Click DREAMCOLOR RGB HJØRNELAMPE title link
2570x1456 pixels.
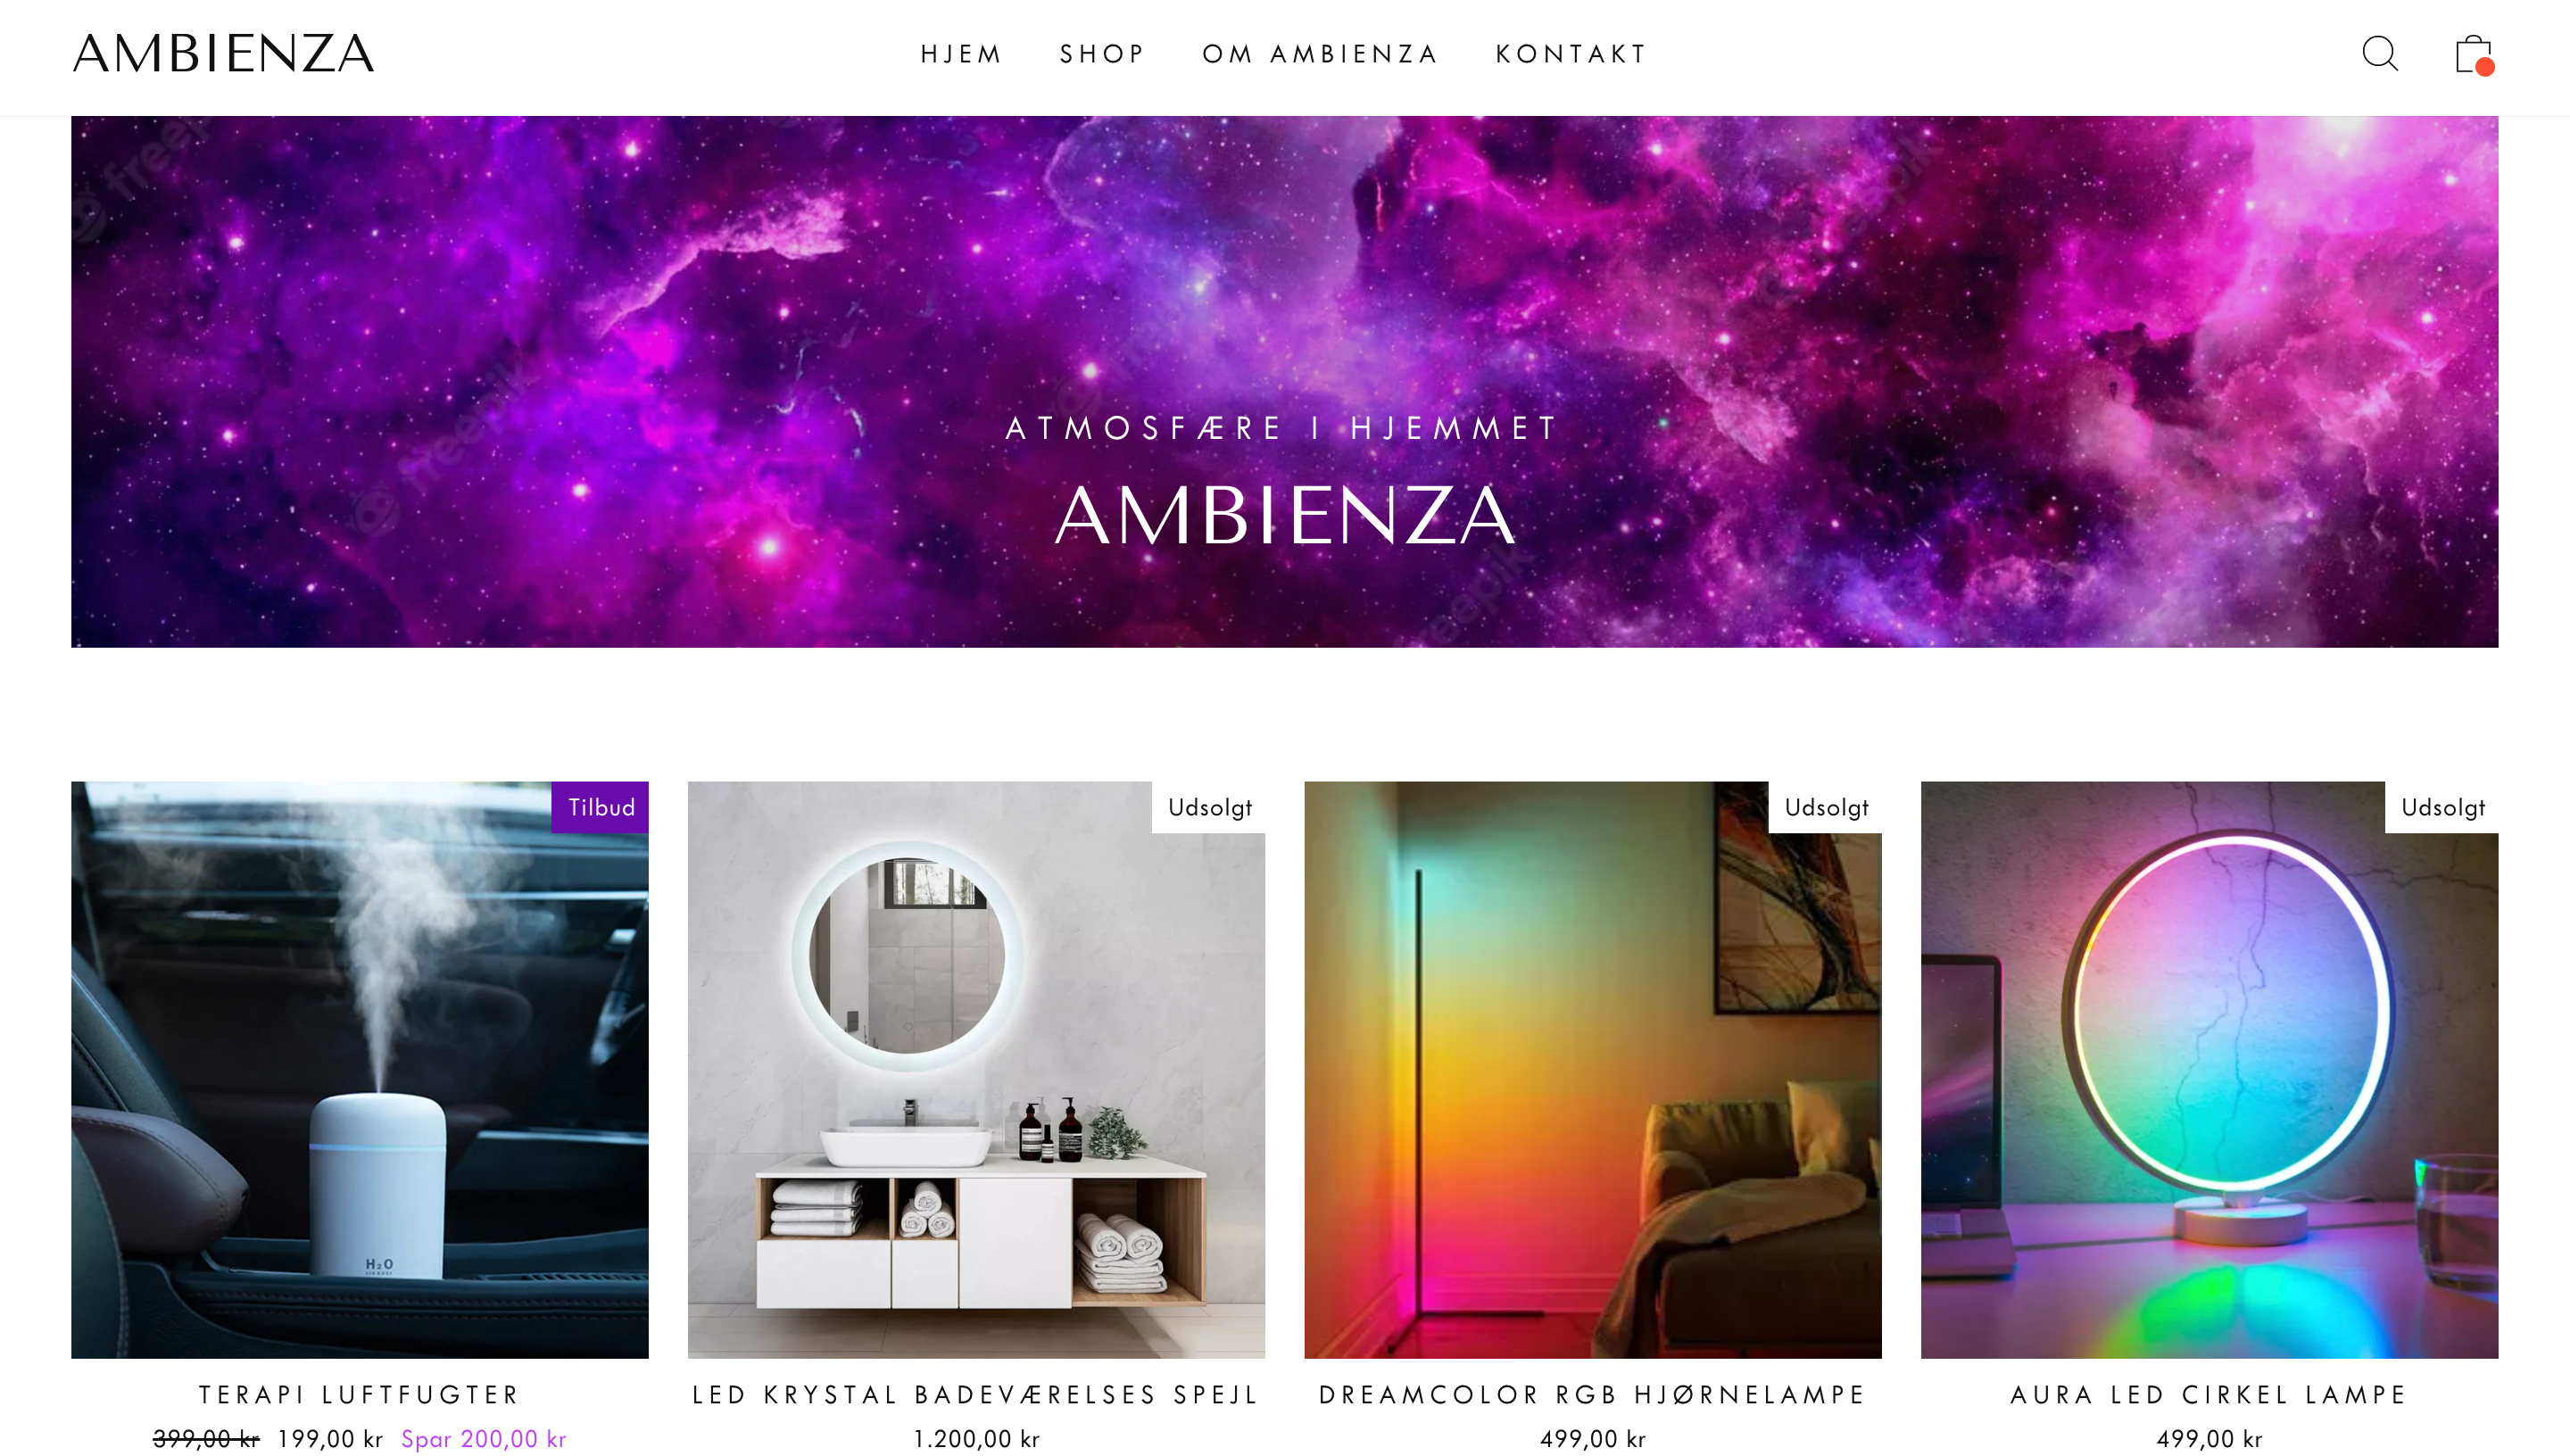coord(1593,1395)
